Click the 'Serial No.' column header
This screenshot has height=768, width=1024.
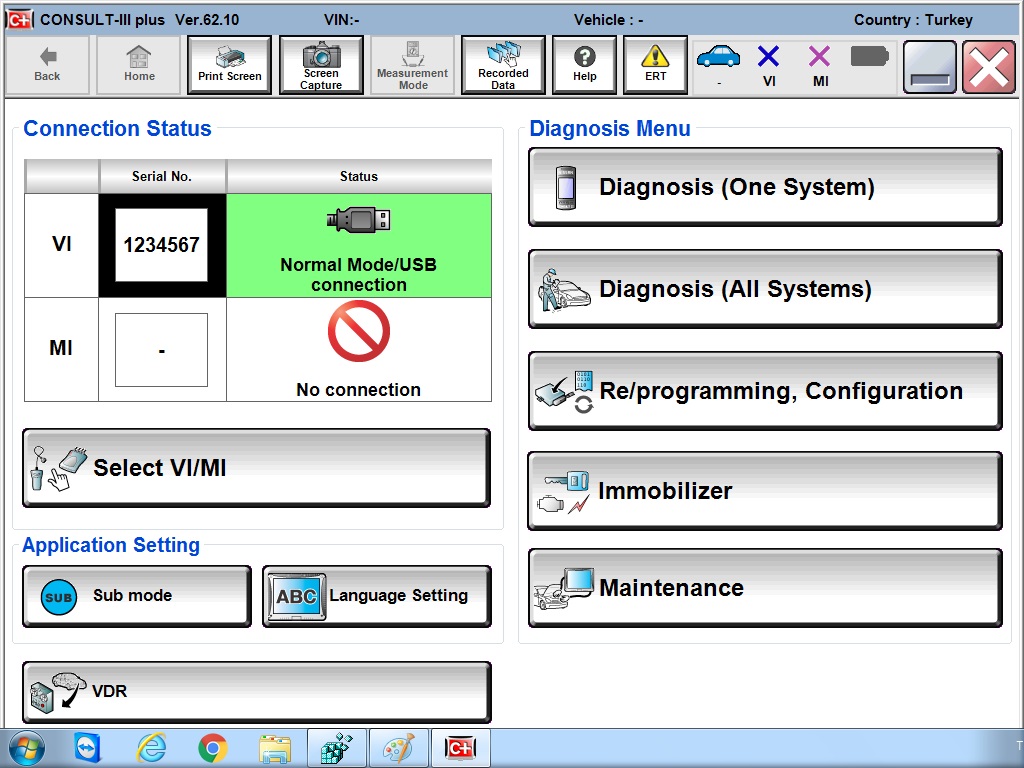[162, 176]
